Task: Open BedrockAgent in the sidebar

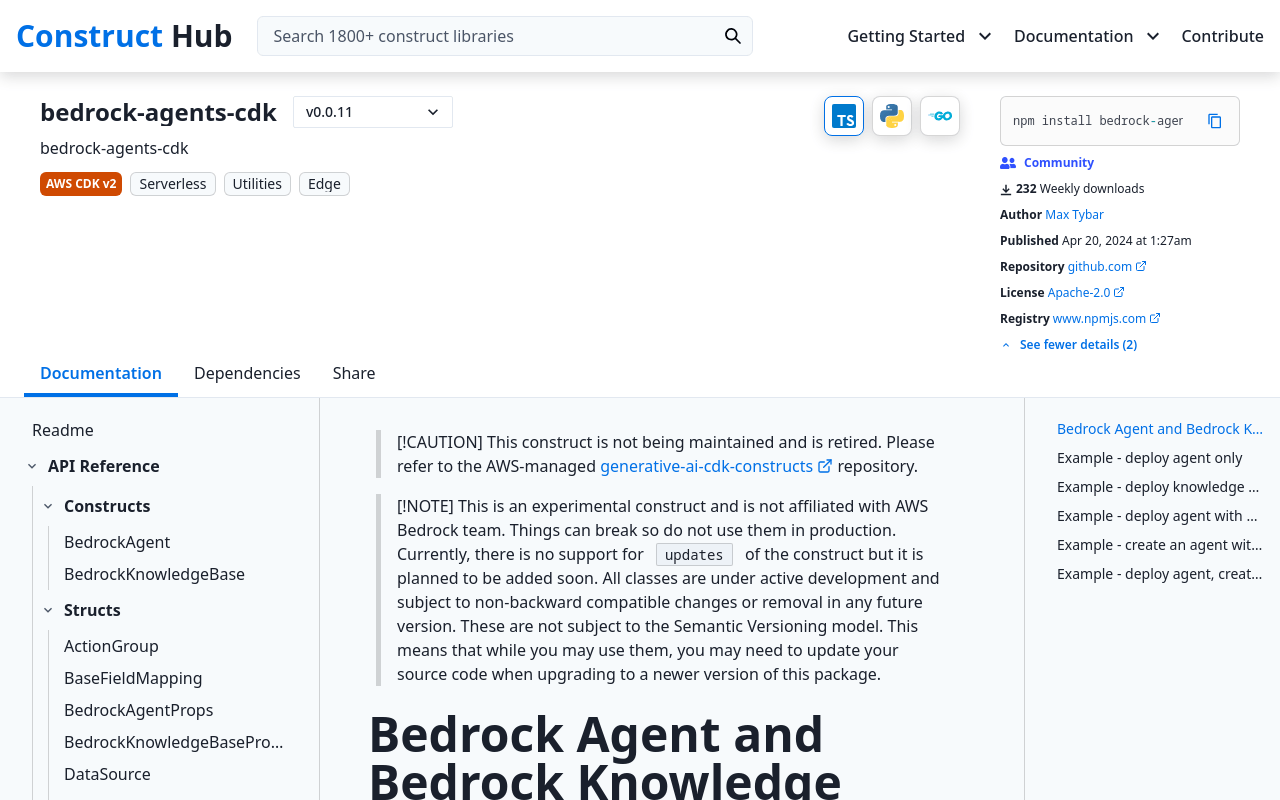Action: pyautogui.click(x=117, y=542)
